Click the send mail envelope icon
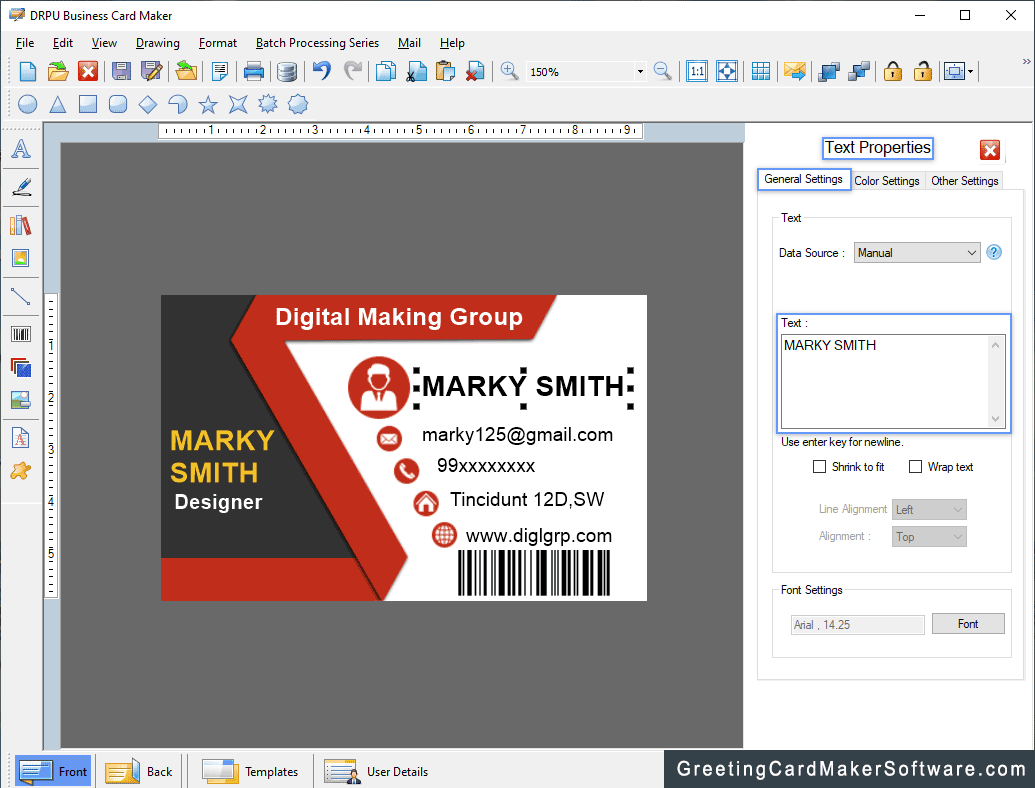 795,71
